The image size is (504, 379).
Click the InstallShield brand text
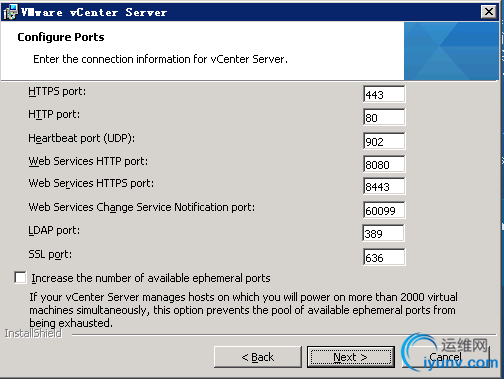pyautogui.click(x=33, y=333)
